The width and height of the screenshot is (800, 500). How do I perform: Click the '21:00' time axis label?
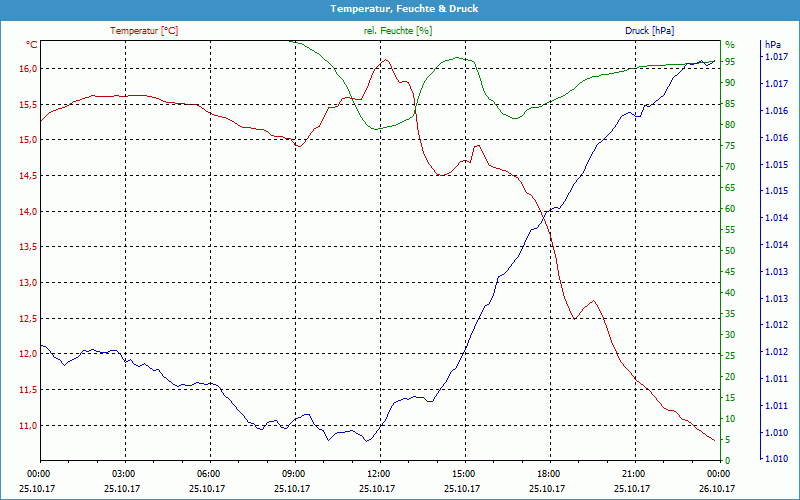coord(633,474)
